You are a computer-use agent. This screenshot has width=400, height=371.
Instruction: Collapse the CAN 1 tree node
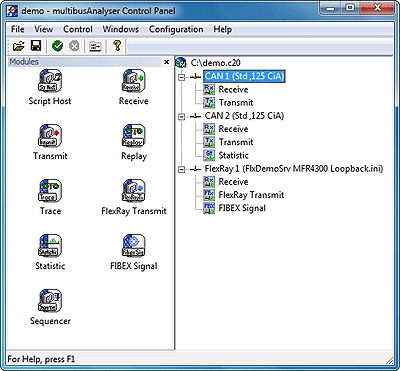pos(181,77)
